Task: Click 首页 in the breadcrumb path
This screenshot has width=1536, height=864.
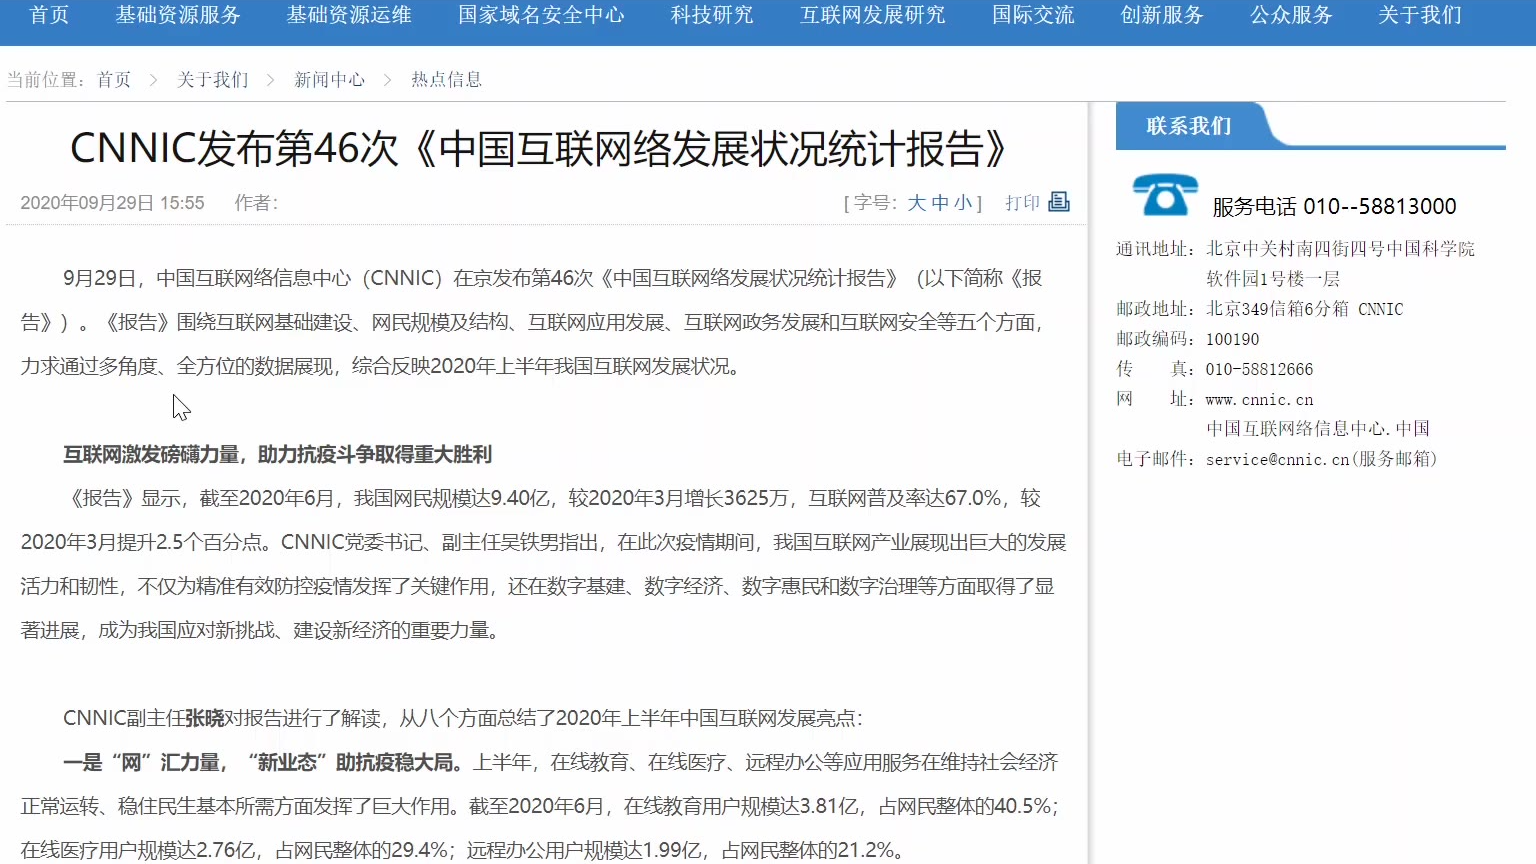Action: pyautogui.click(x=114, y=80)
